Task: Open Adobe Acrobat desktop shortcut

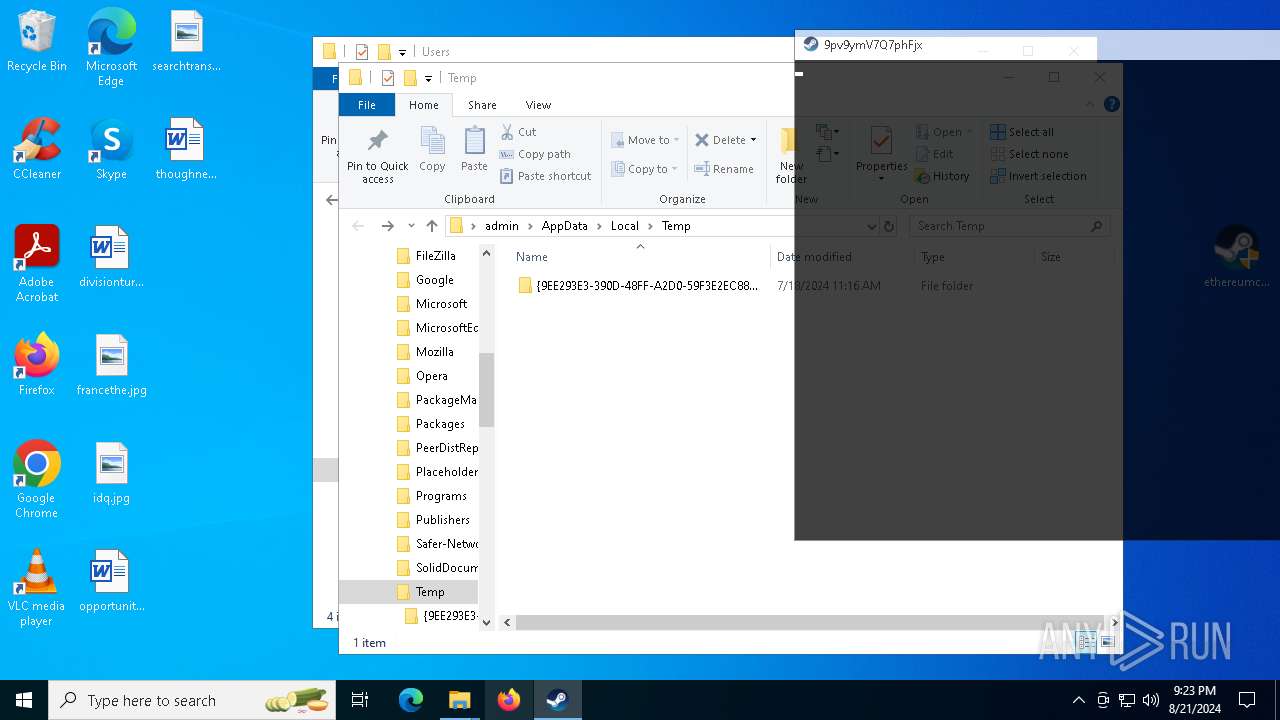Action: (36, 263)
